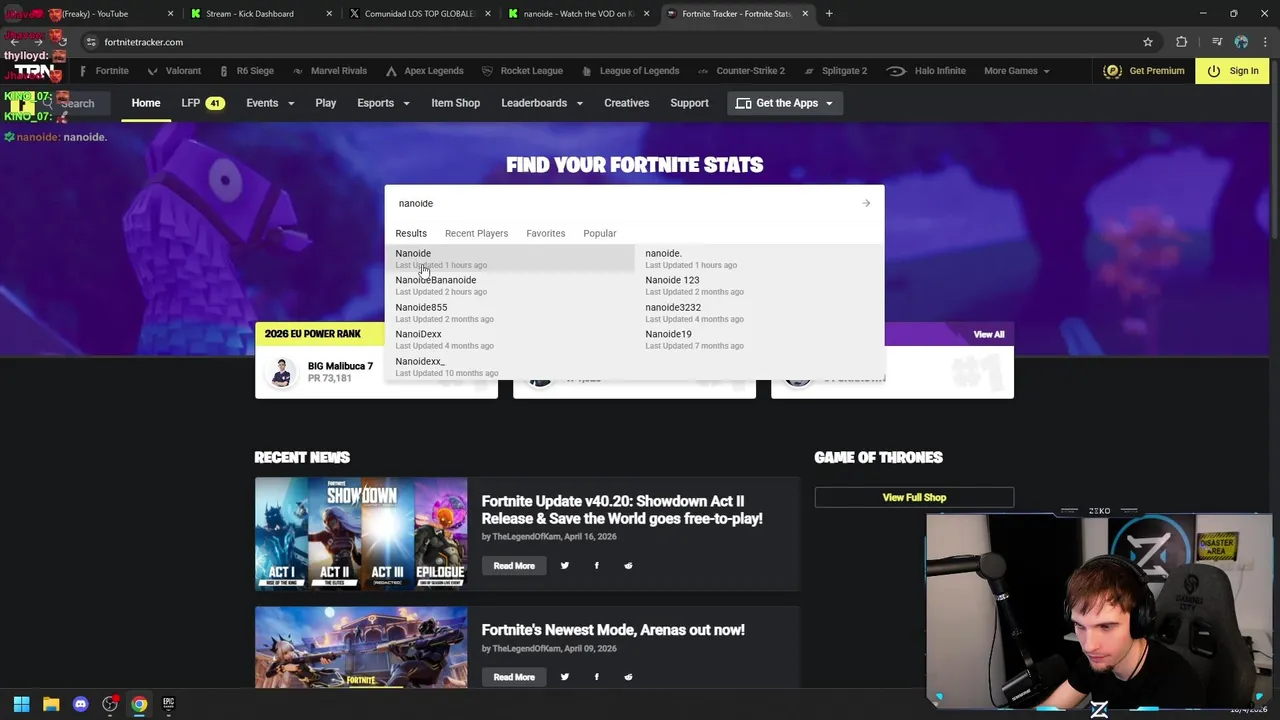This screenshot has height=720, width=1280.
Task: Open the Counter-Strike 2 tracker
Action: pyautogui.click(x=741, y=71)
